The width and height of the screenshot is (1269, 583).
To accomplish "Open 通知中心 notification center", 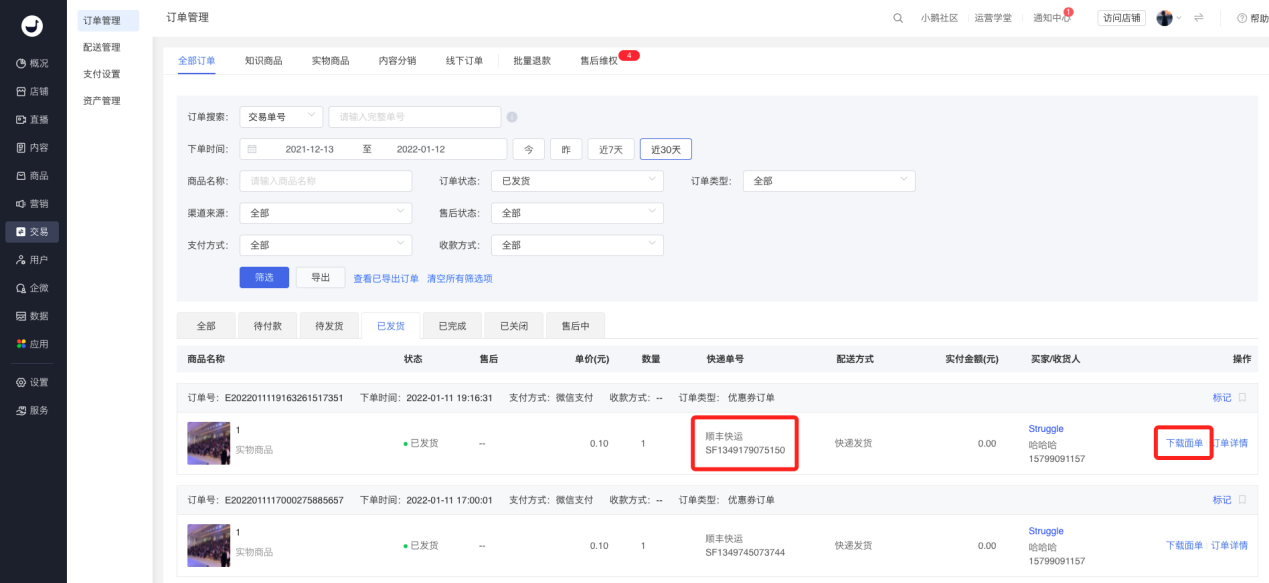I will coord(1052,18).
